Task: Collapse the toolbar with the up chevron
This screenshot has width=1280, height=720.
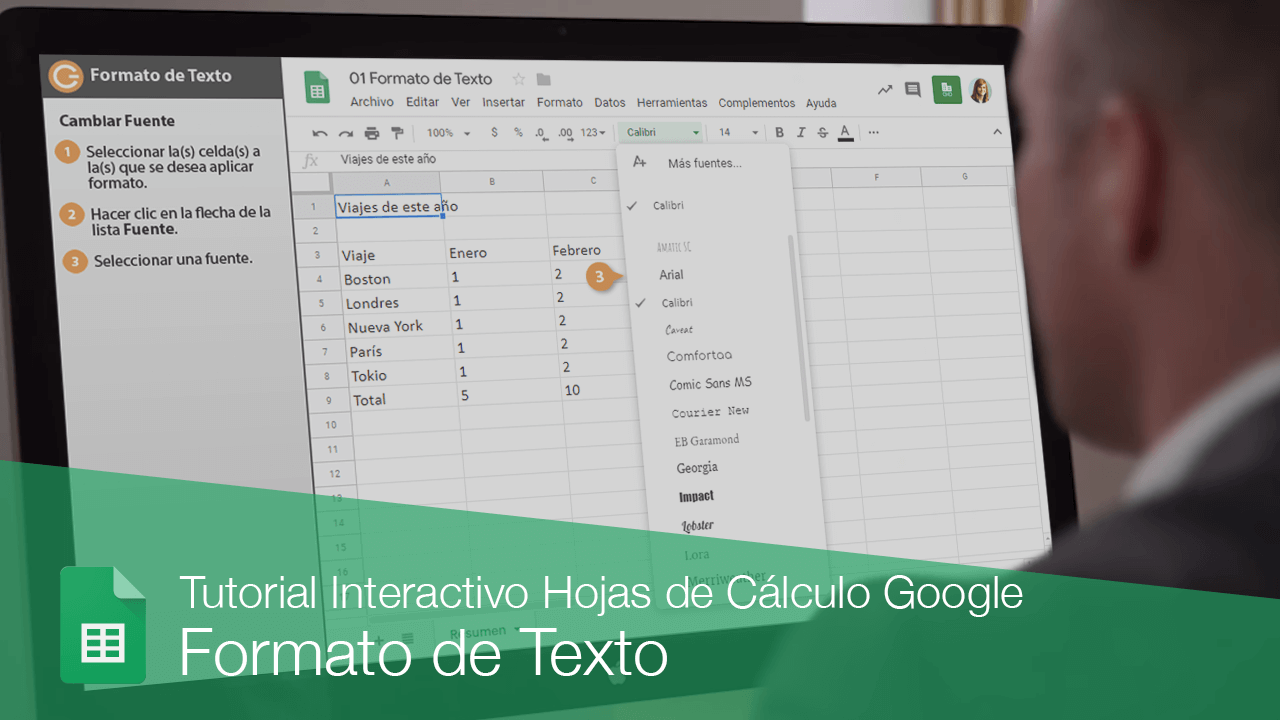Action: [x=997, y=132]
